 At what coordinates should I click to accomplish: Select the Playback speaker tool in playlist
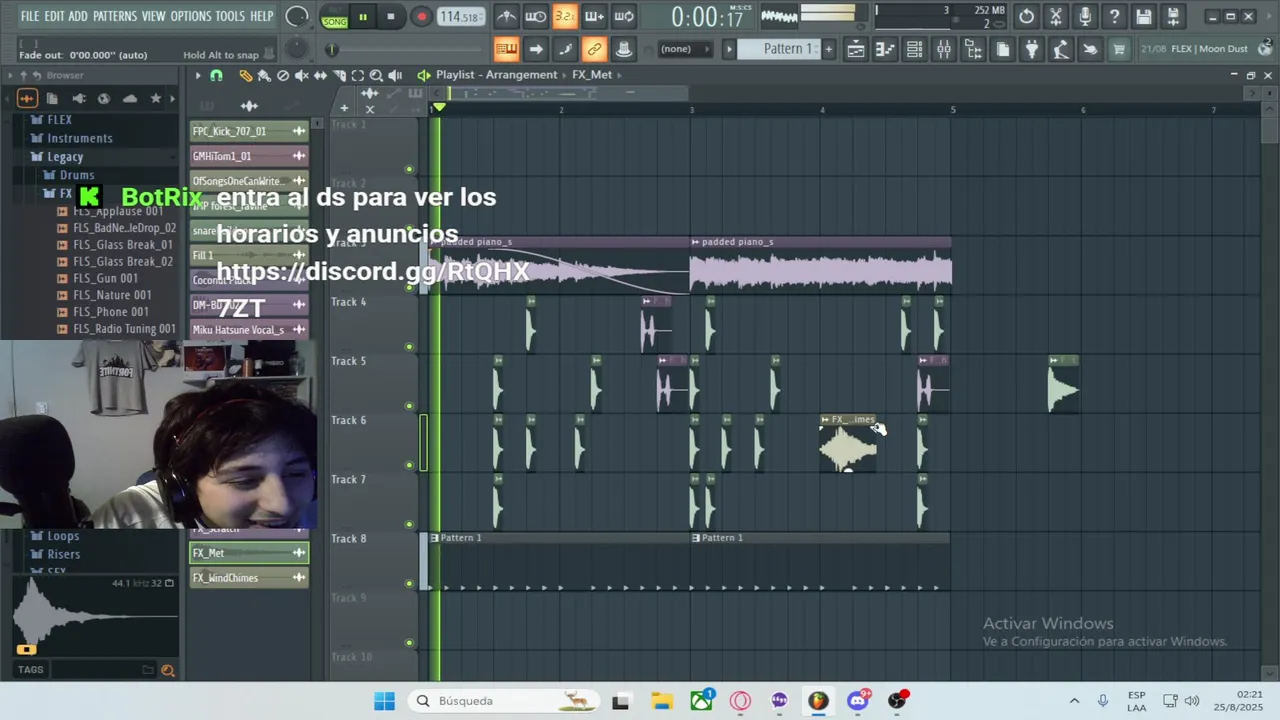click(x=395, y=75)
